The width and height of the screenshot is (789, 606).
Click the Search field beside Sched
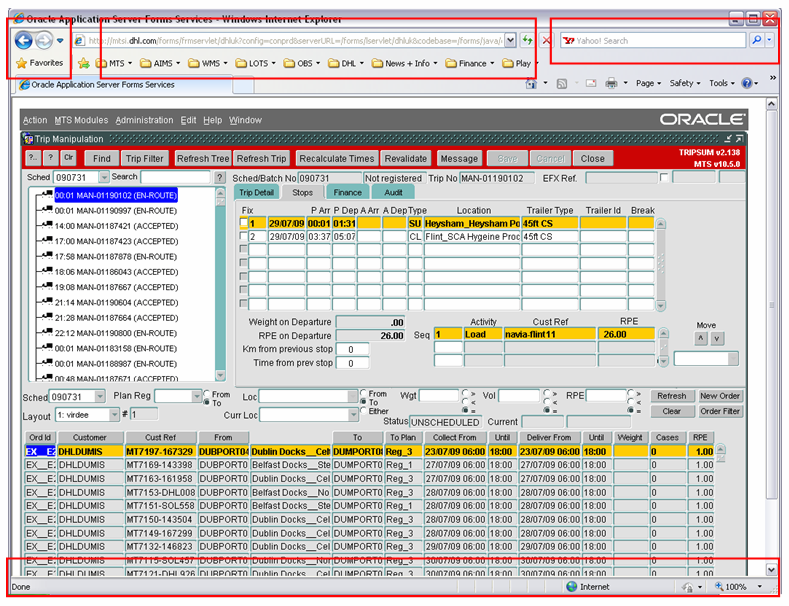tap(175, 177)
